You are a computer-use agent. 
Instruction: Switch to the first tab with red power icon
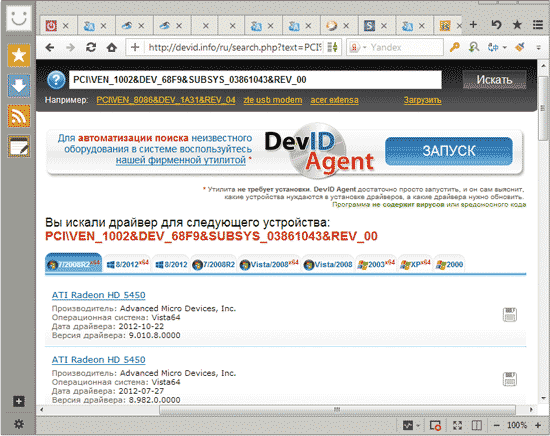click(x=51, y=26)
